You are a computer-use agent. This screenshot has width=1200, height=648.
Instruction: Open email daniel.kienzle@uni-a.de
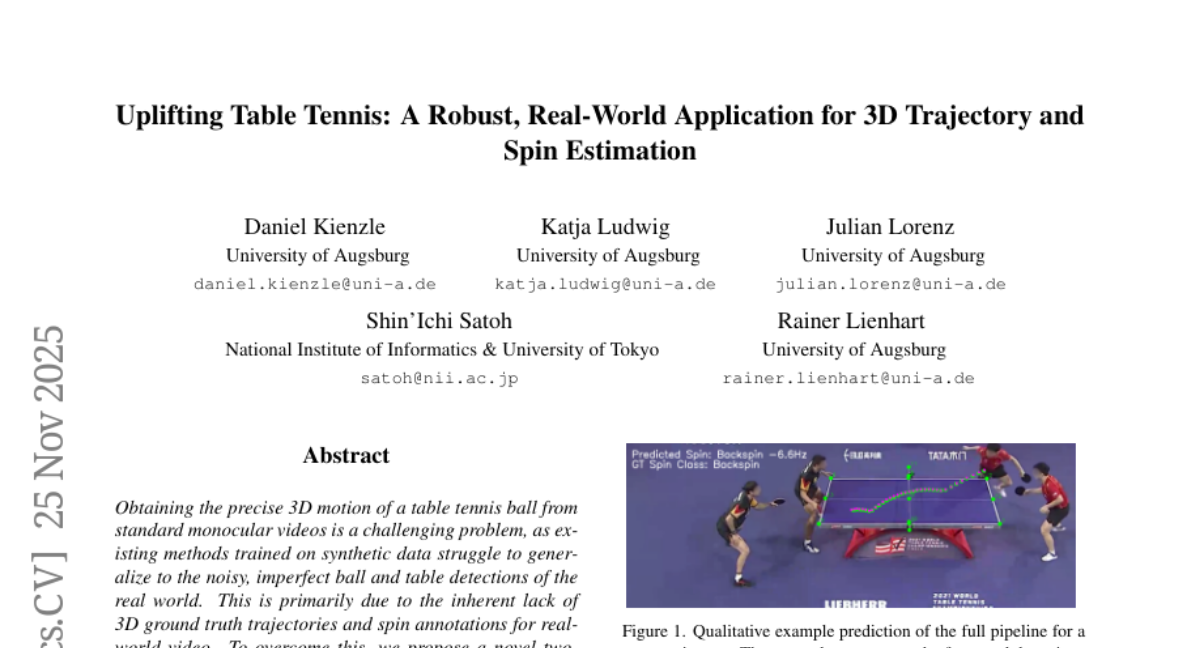(314, 284)
